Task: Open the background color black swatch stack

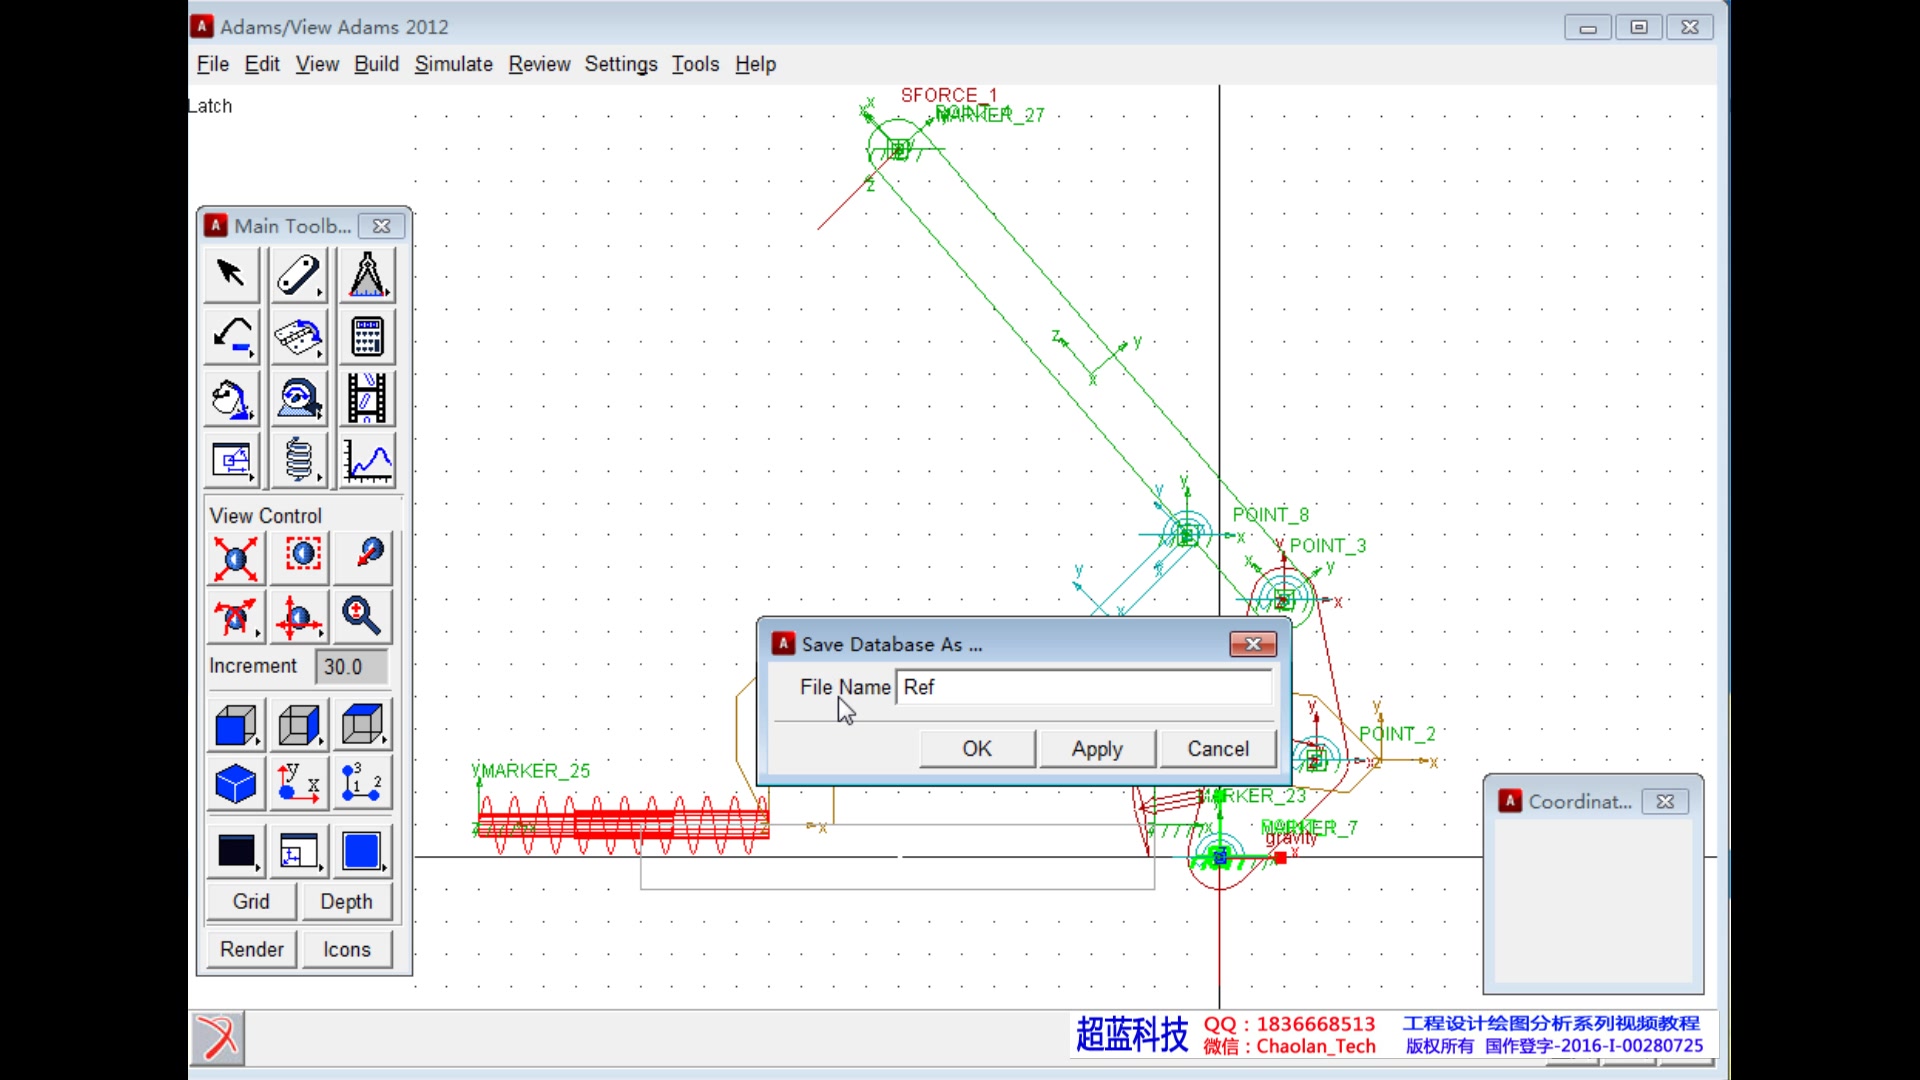Action: [x=236, y=852]
